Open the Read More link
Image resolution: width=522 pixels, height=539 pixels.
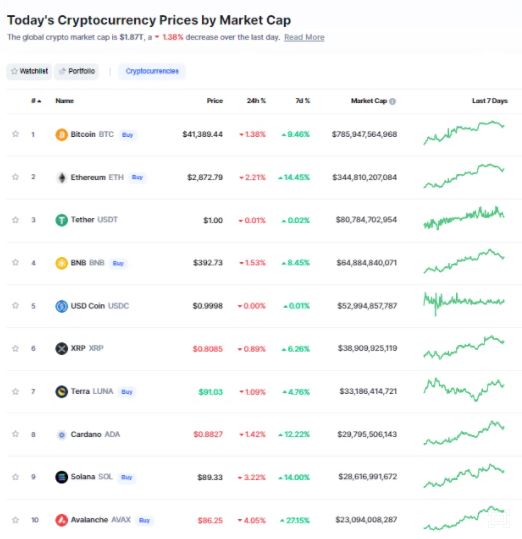pyautogui.click(x=304, y=37)
